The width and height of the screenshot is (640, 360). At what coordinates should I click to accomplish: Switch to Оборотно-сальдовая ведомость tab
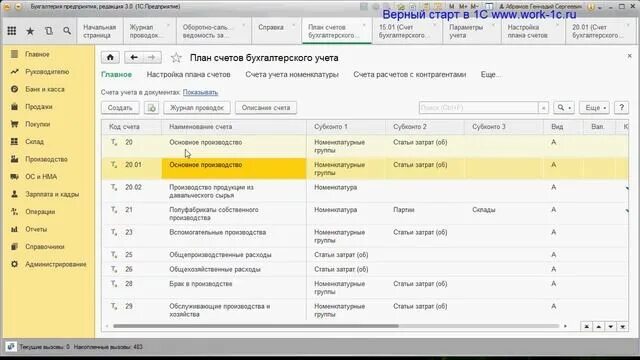coord(214,31)
